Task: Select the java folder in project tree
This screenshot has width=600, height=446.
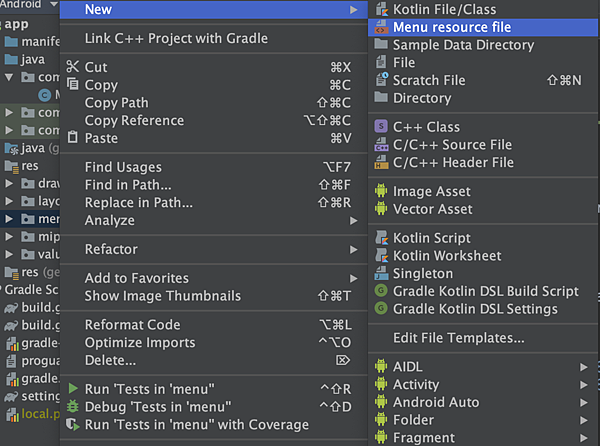Action: (x=30, y=59)
